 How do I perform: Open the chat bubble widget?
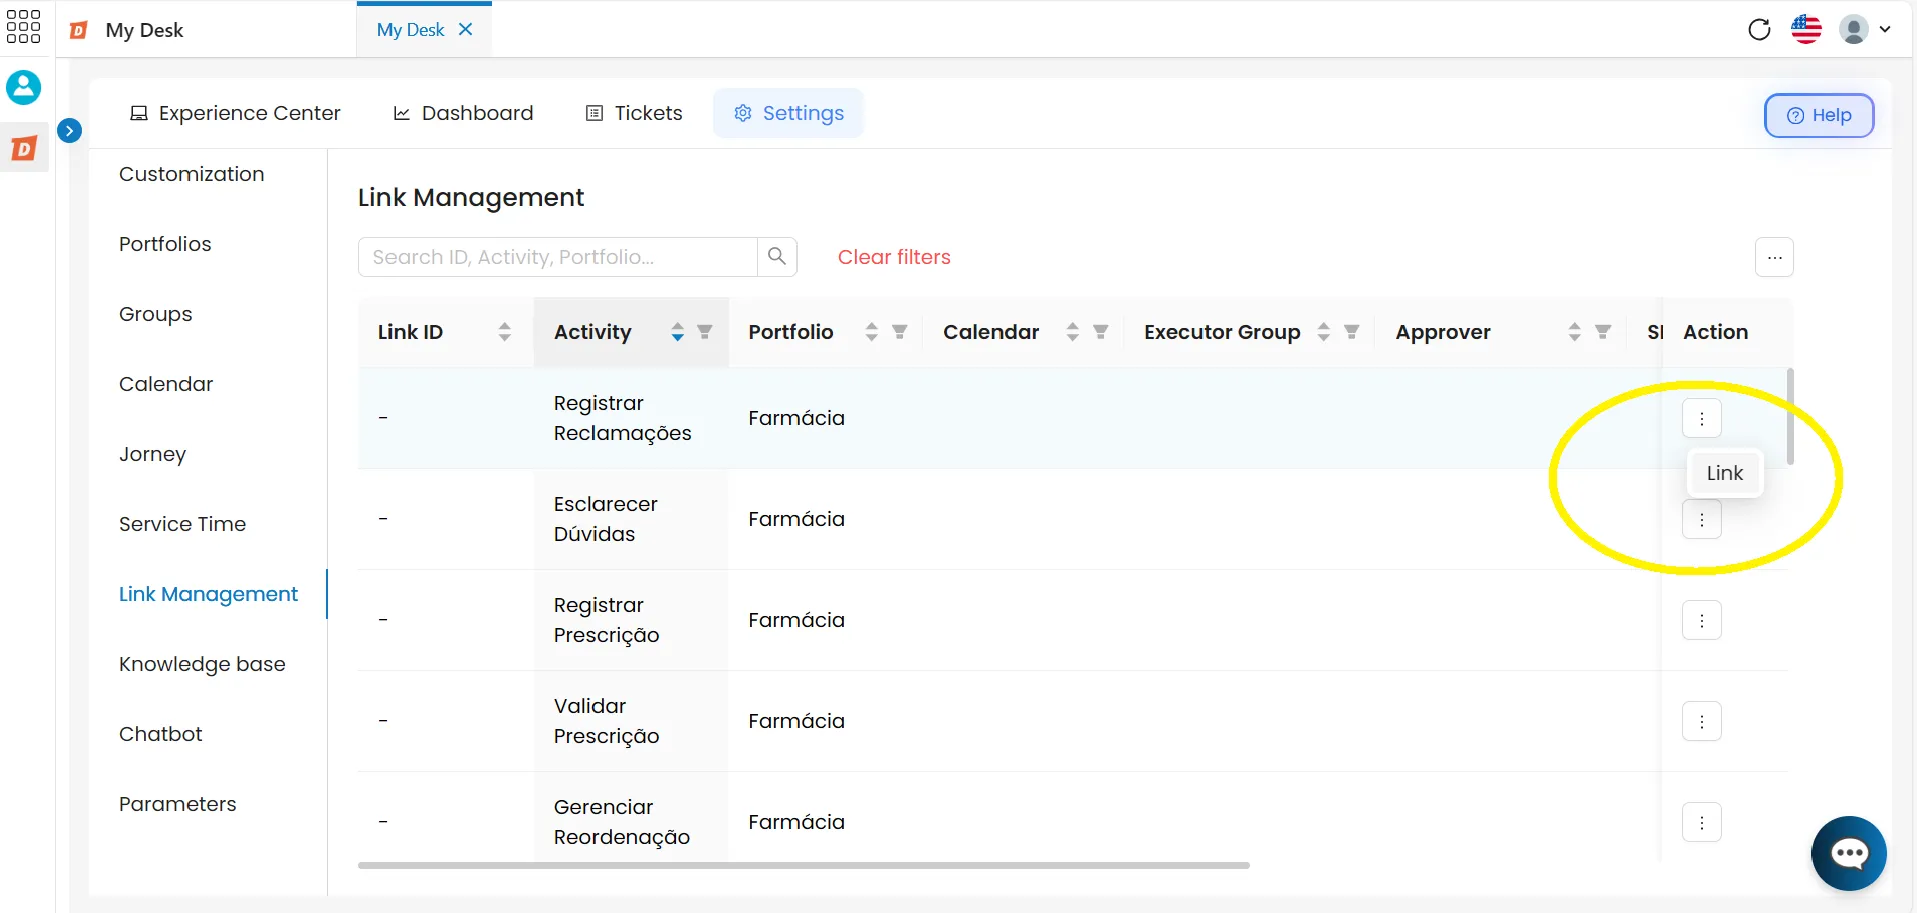(x=1849, y=853)
